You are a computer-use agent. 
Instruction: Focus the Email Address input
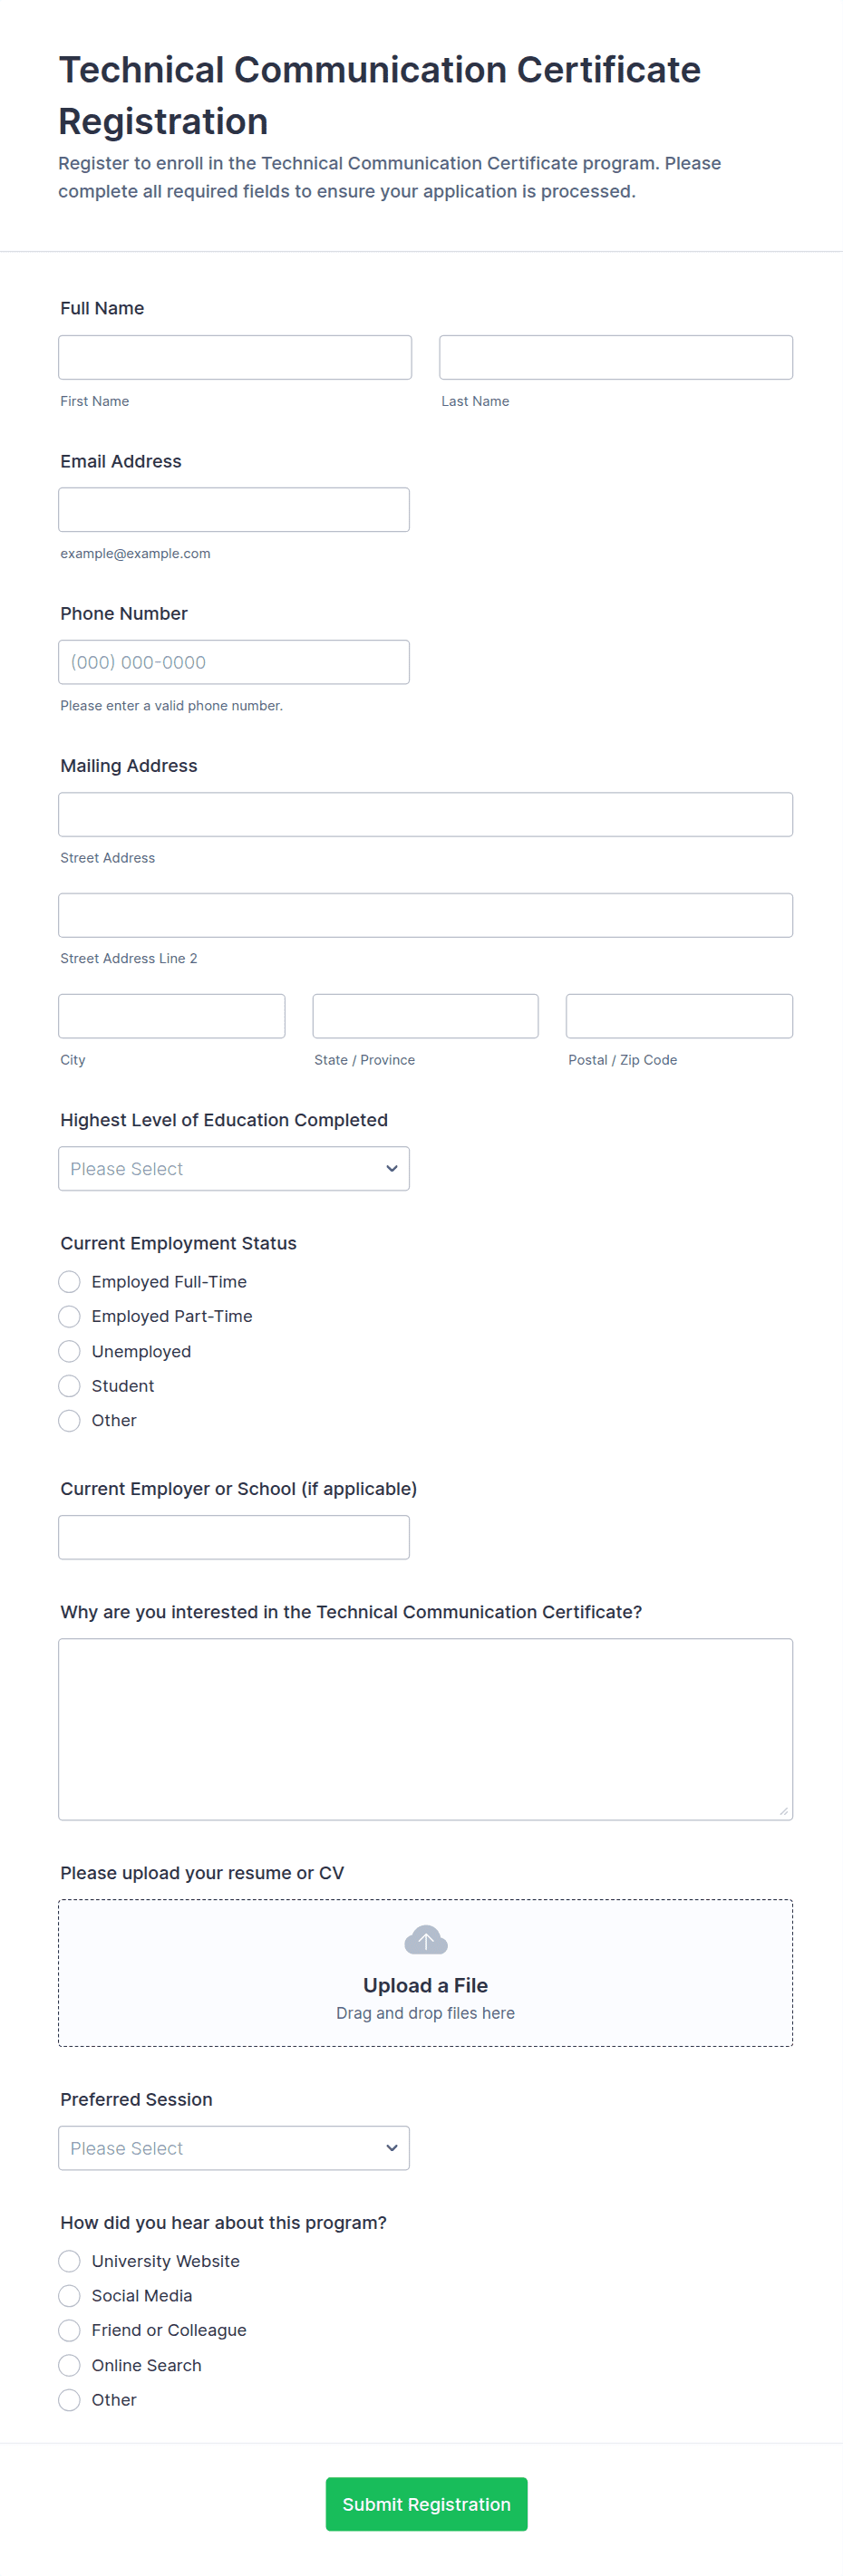click(234, 510)
